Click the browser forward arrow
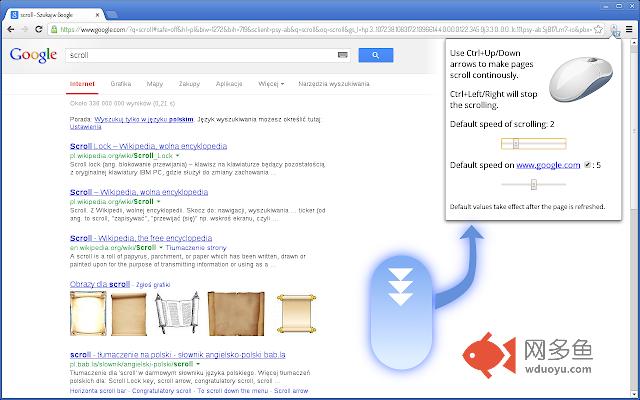Image resolution: width=640 pixels, height=400 pixels. point(24,29)
